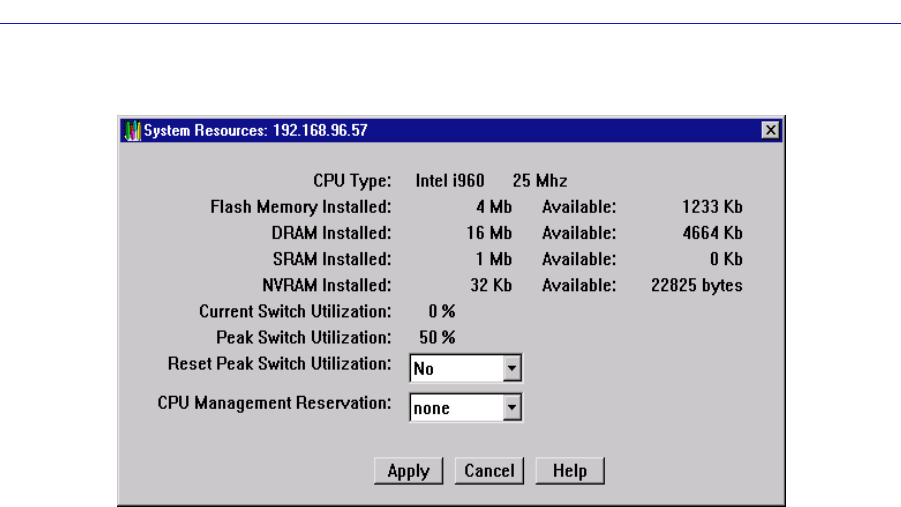The image size is (901, 507).
Task: Open Help for System Resources
Action: [570, 471]
